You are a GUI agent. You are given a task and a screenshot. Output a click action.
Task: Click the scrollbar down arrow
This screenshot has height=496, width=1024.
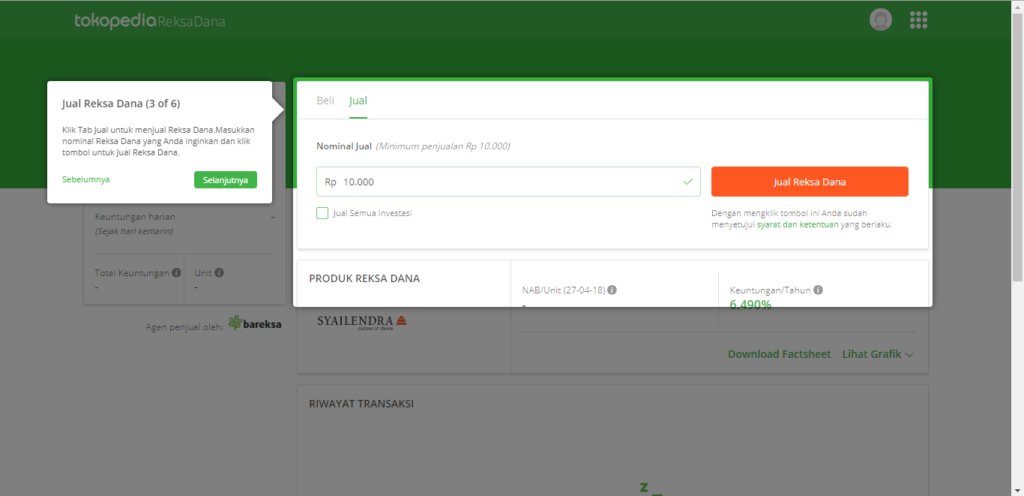click(1017, 489)
